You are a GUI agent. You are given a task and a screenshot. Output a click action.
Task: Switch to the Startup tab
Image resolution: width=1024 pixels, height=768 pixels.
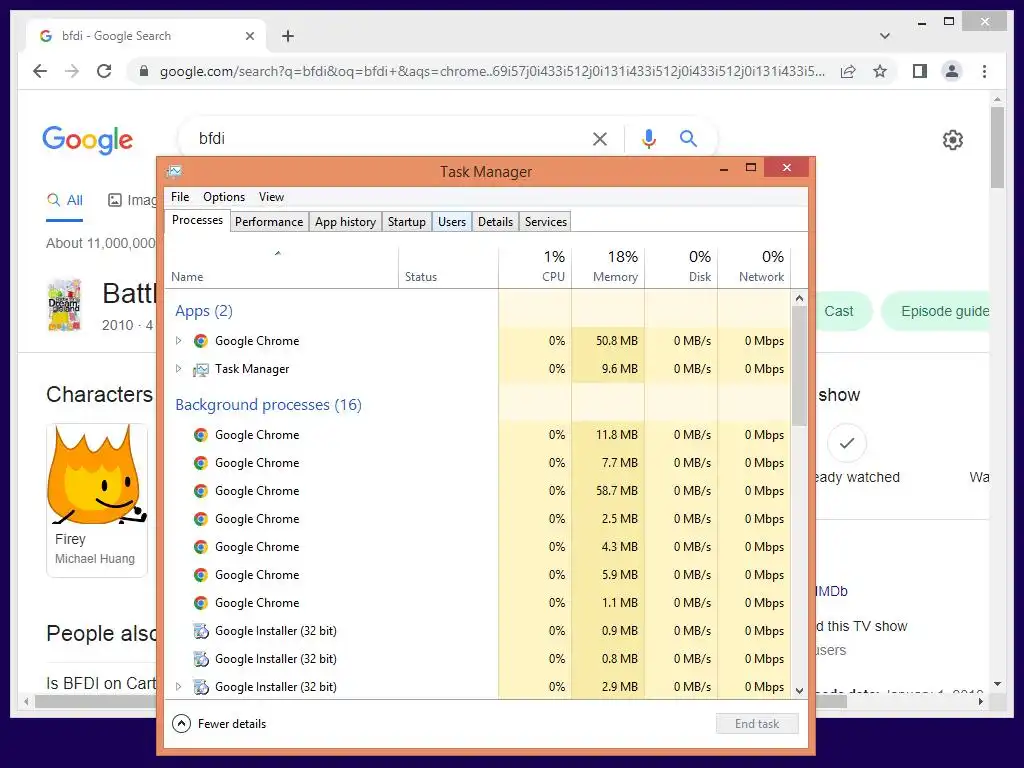pos(406,221)
